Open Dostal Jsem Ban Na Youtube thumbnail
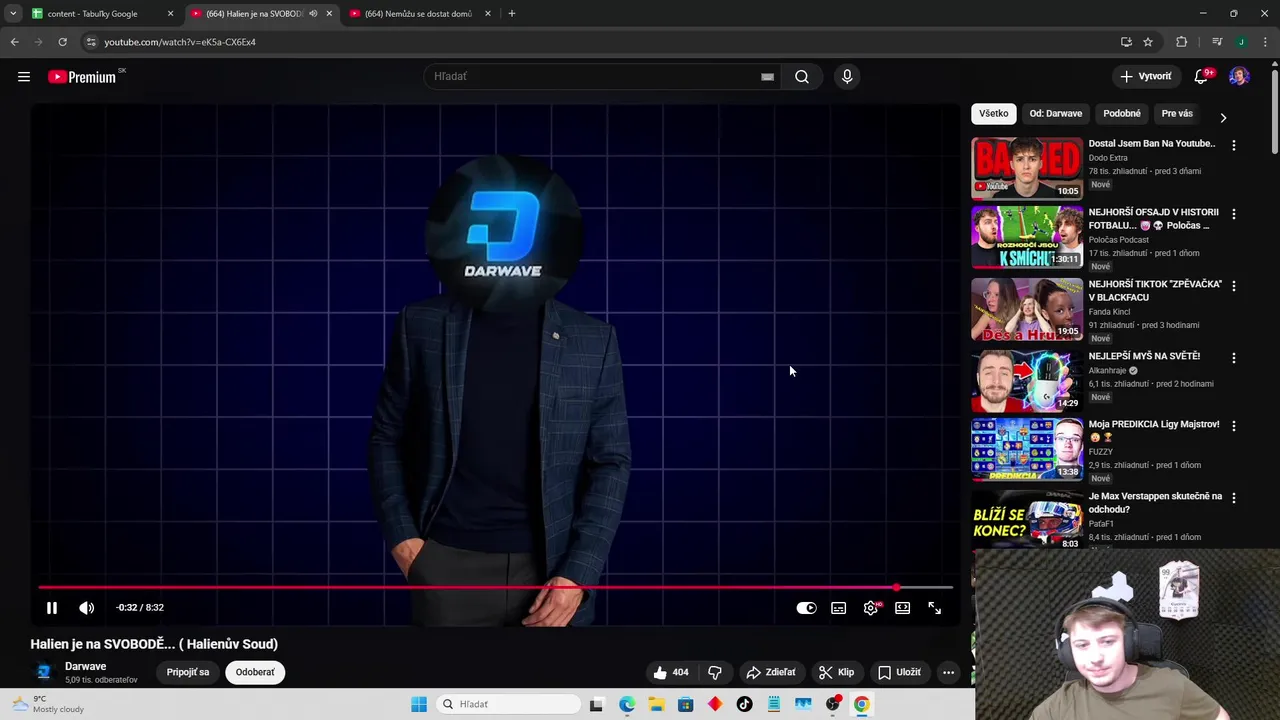The height and width of the screenshot is (720, 1280). 1027,169
